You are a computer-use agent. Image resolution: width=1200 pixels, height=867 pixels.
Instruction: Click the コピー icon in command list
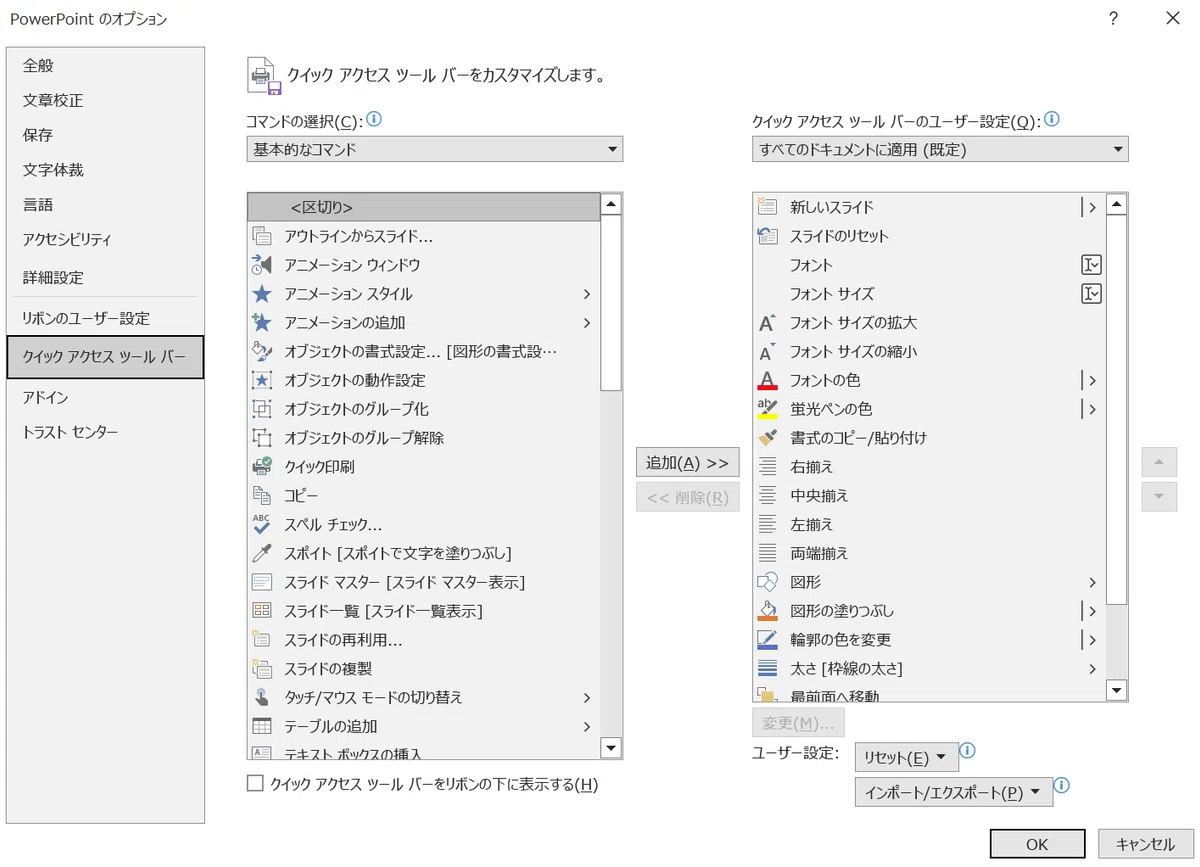pyautogui.click(x=262, y=495)
